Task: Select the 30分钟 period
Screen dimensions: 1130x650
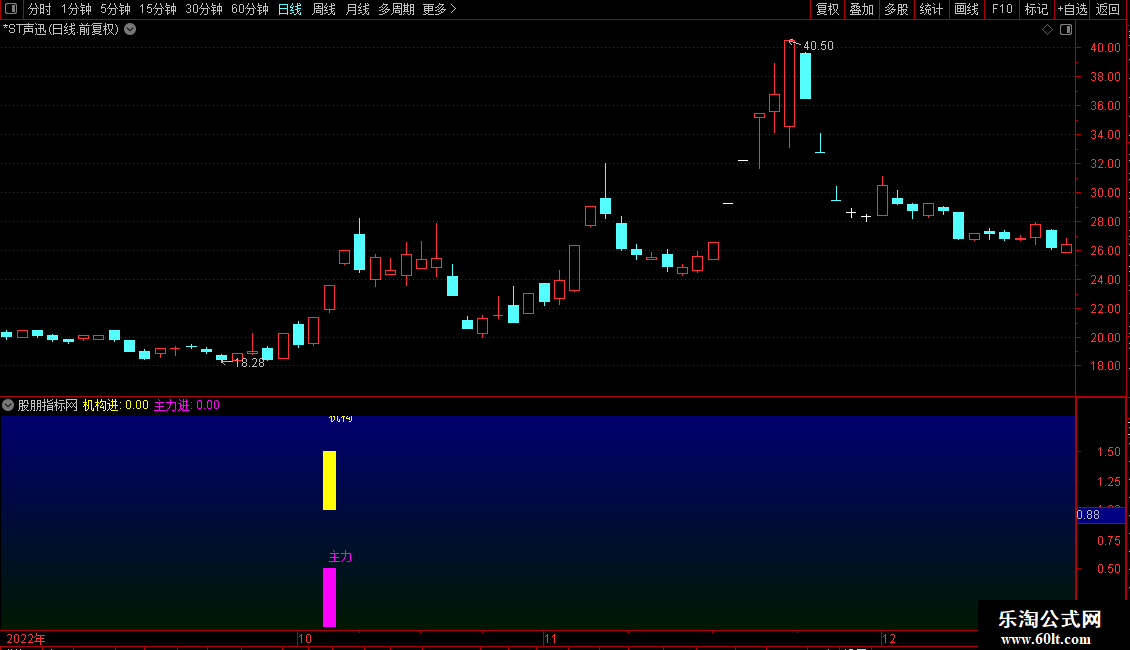Action: (204, 9)
